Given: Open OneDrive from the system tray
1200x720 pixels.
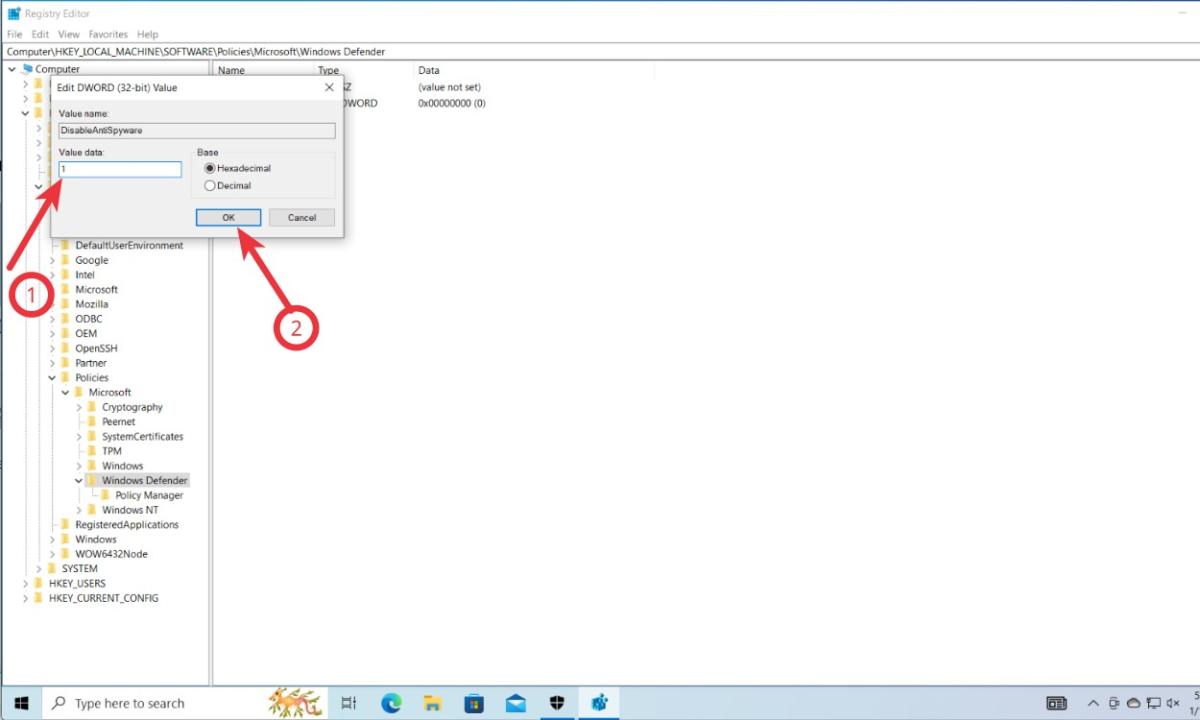Looking at the screenshot, I should click(1133, 702).
